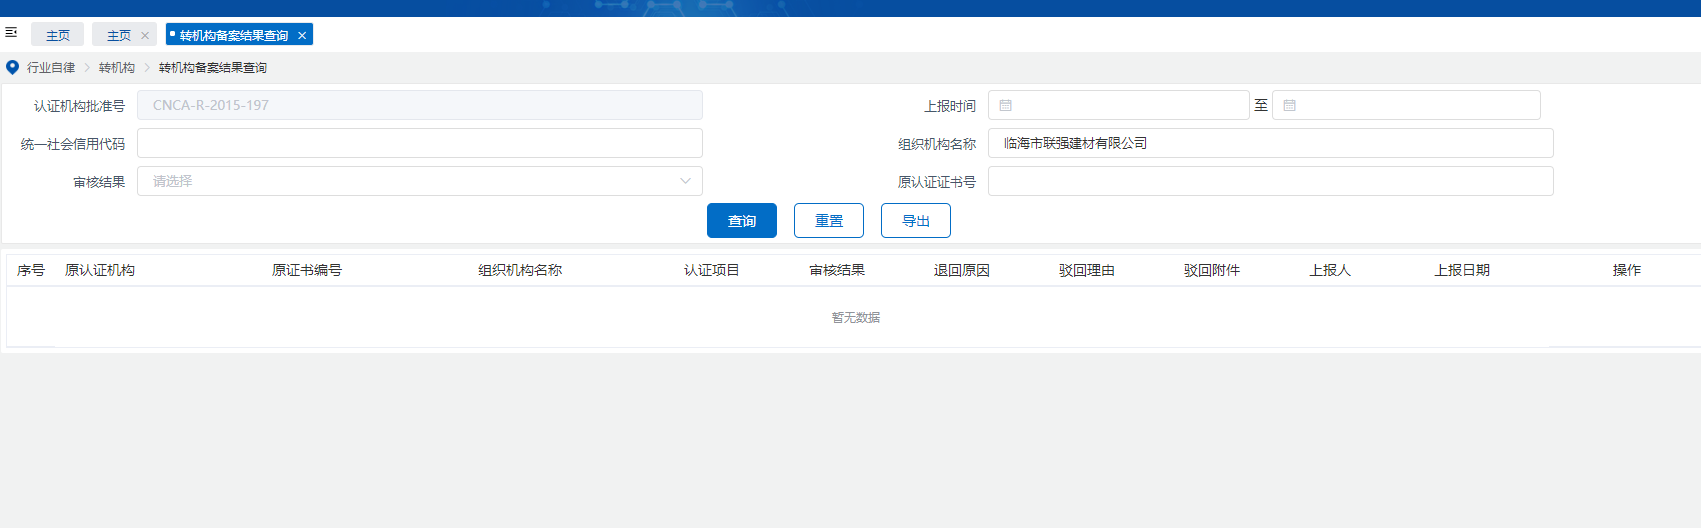Click the 上报人 column header

(x=1330, y=270)
